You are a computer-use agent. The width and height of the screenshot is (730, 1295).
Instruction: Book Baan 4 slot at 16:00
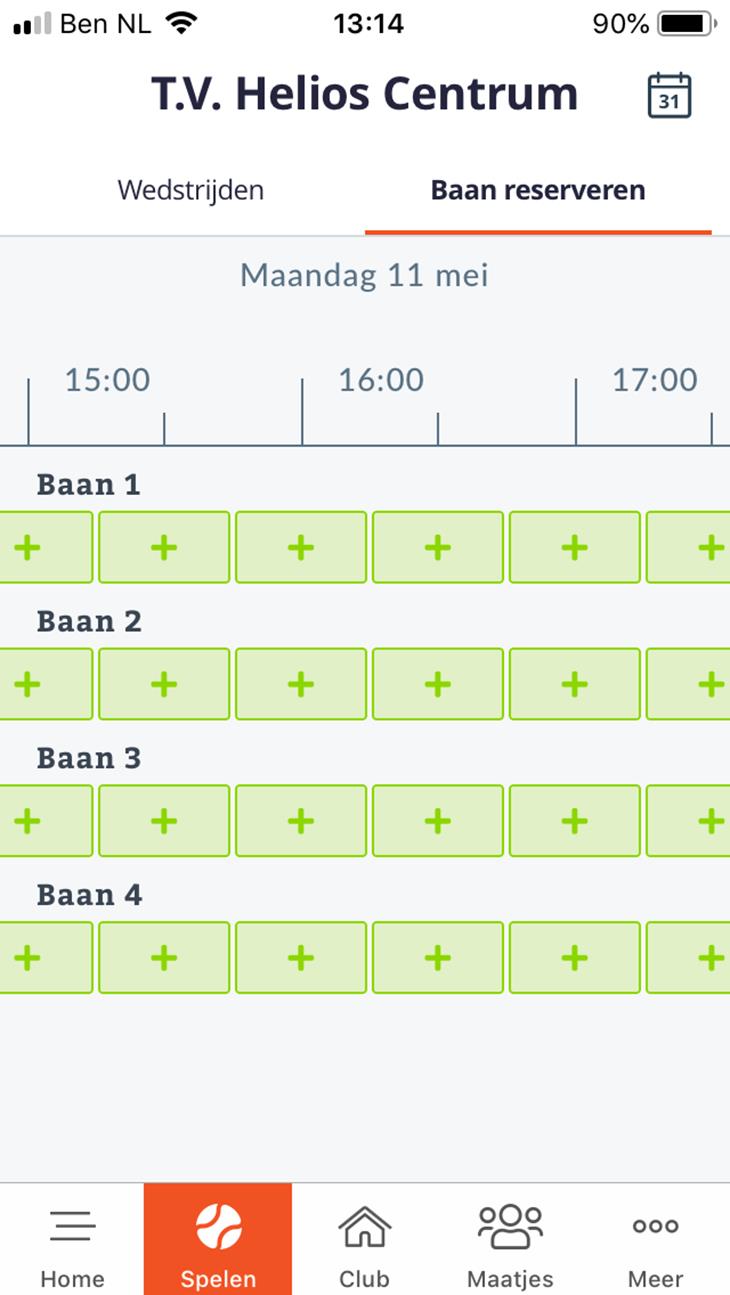301,958
